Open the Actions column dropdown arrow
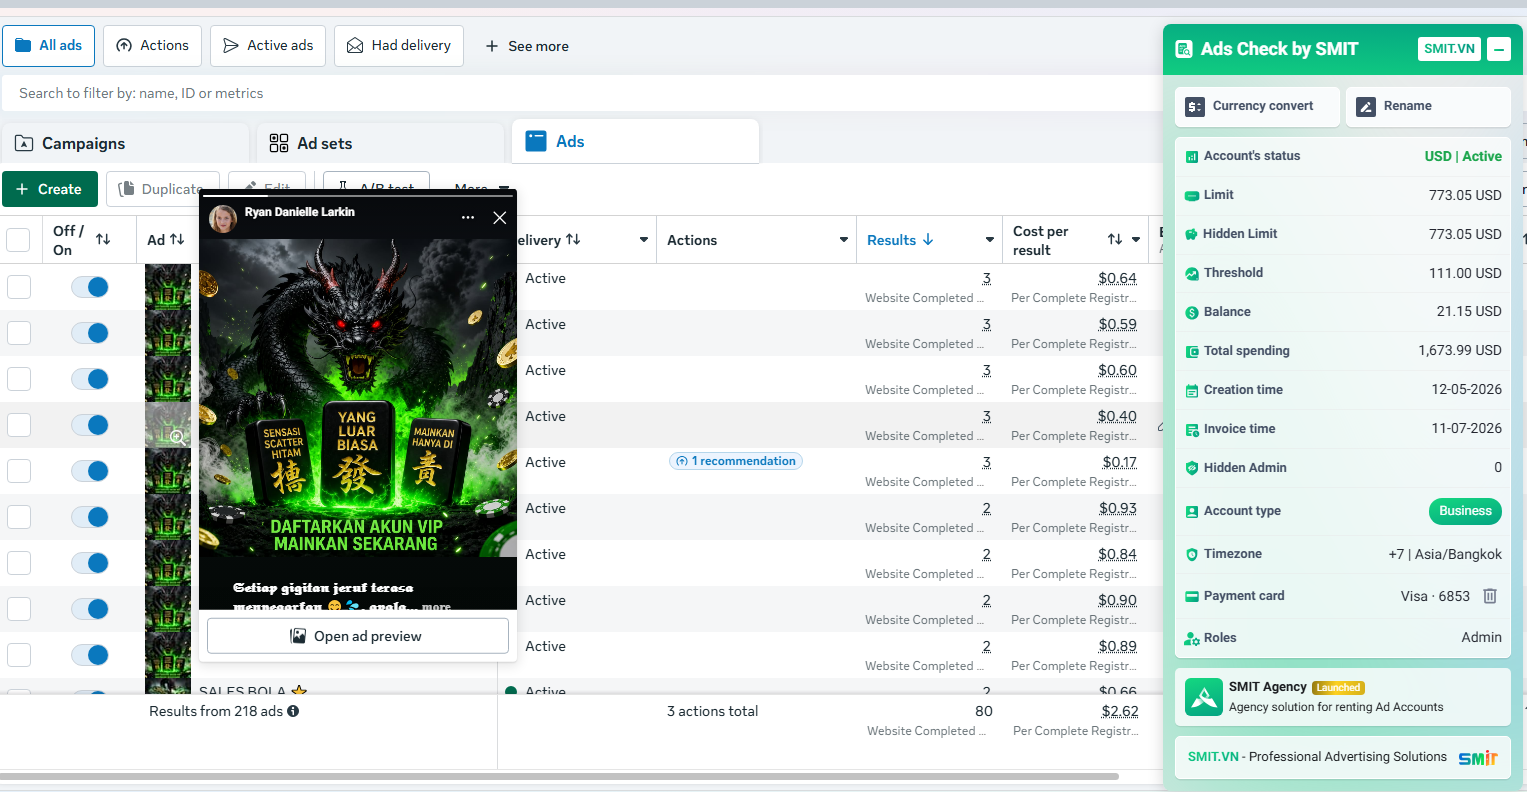 (x=844, y=240)
